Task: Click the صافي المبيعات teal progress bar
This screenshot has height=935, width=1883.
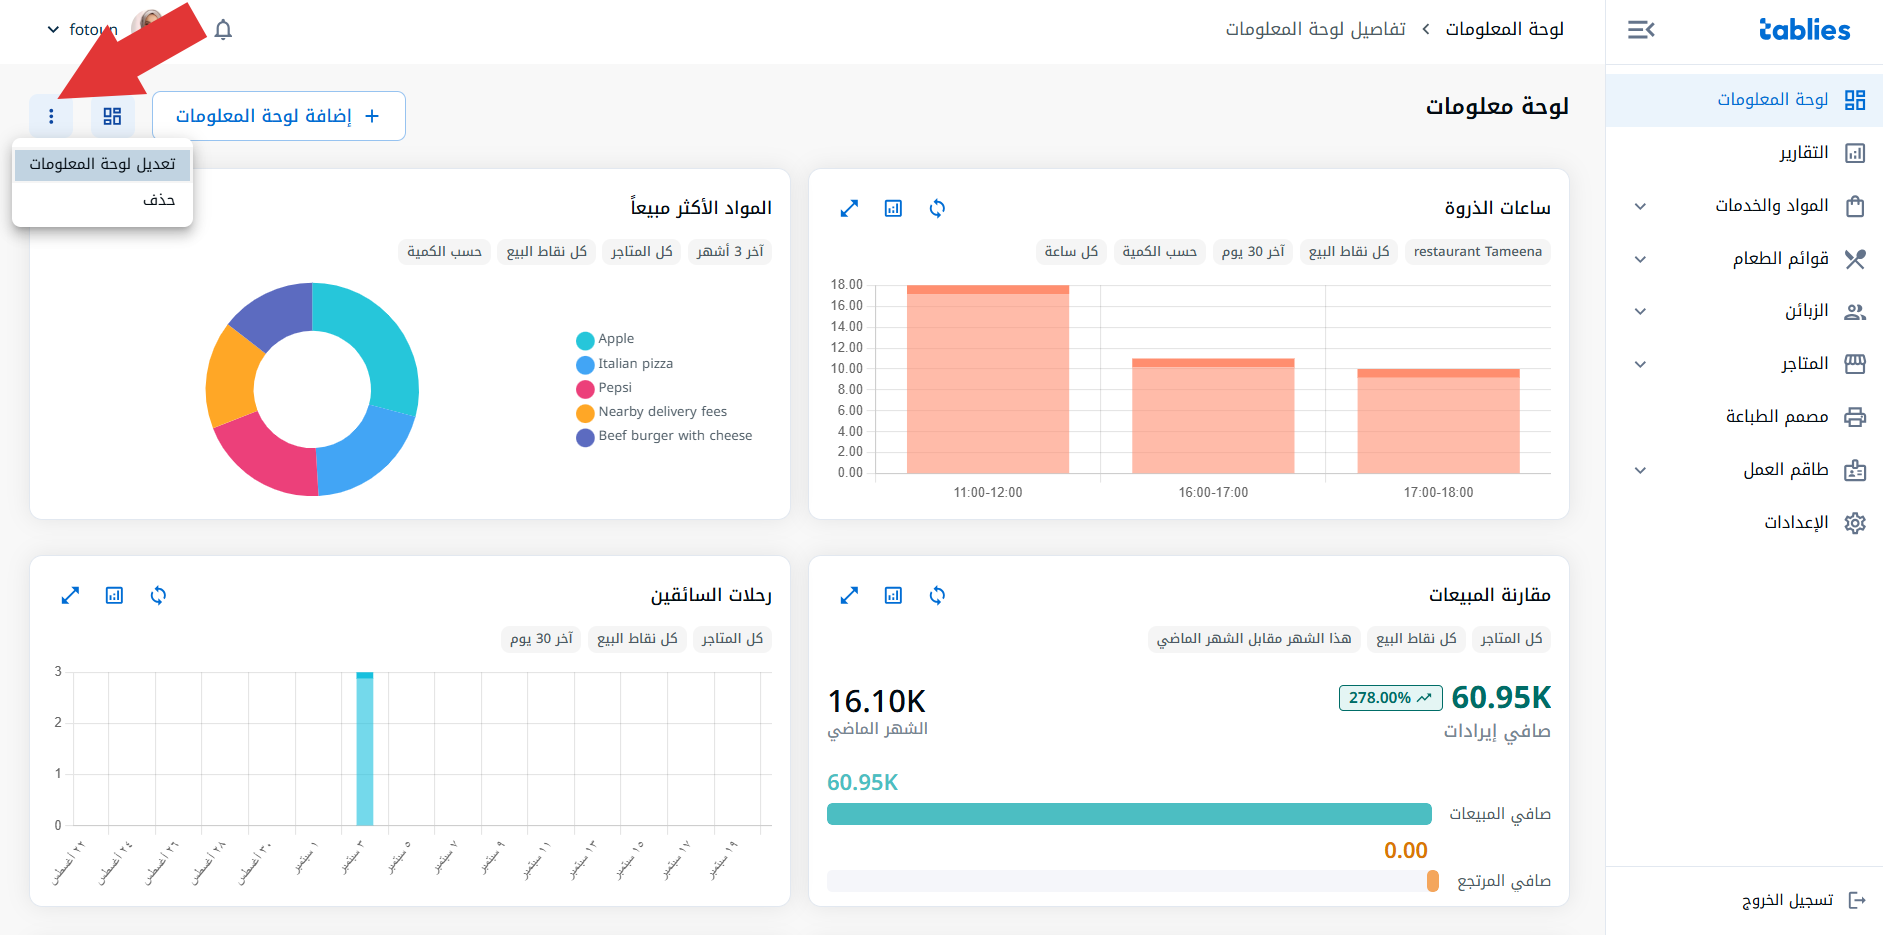Action: pyautogui.click(x=1129, y=814)
